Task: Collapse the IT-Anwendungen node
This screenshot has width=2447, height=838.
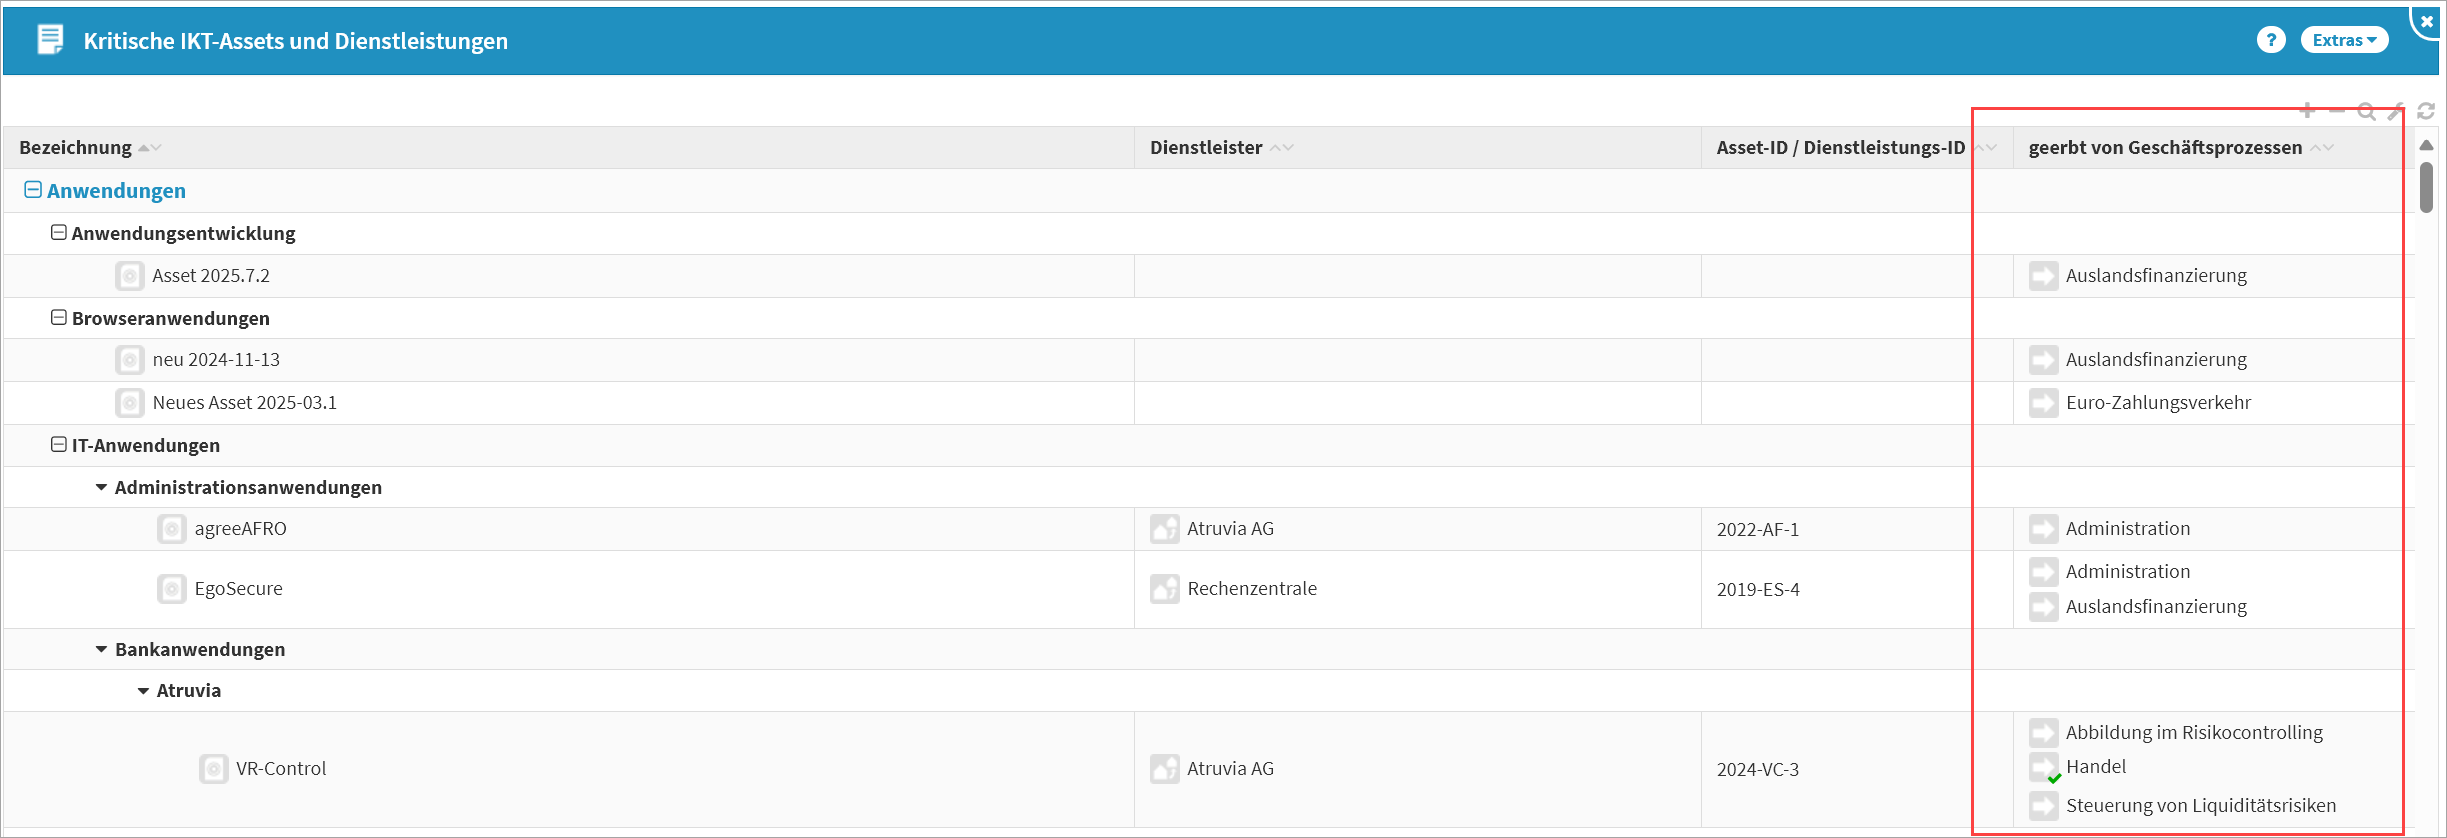Action: click(59, 445)
